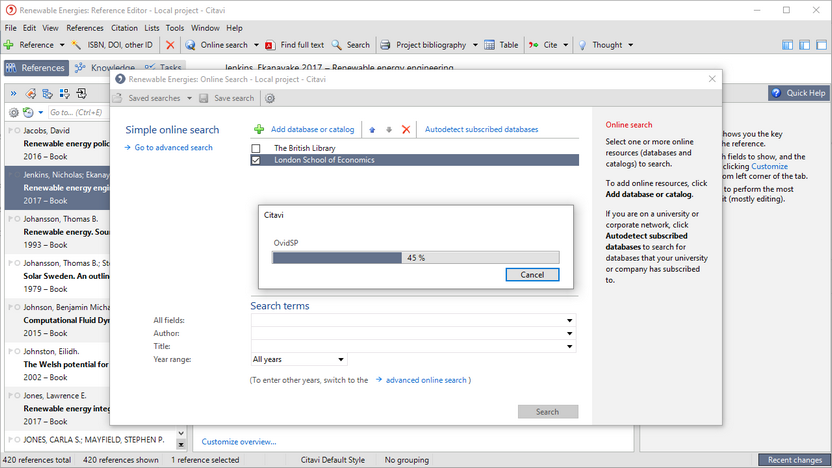832x468 pixels.
Task: Click the OvidSP 45% progress bar
Action: click(x=415, y=258)
